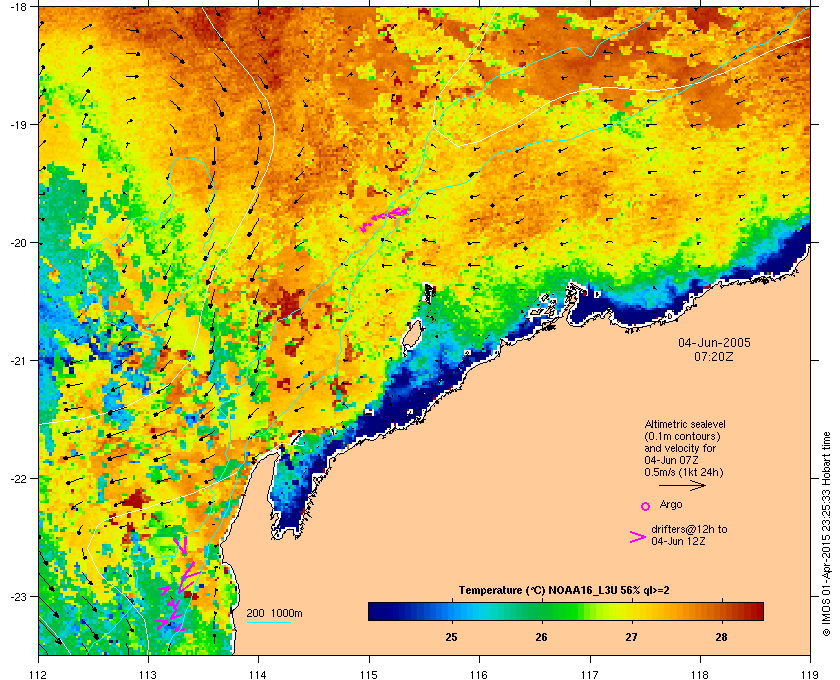
Task: Click the longitude axis label 113
Action: tap(148, 674)
